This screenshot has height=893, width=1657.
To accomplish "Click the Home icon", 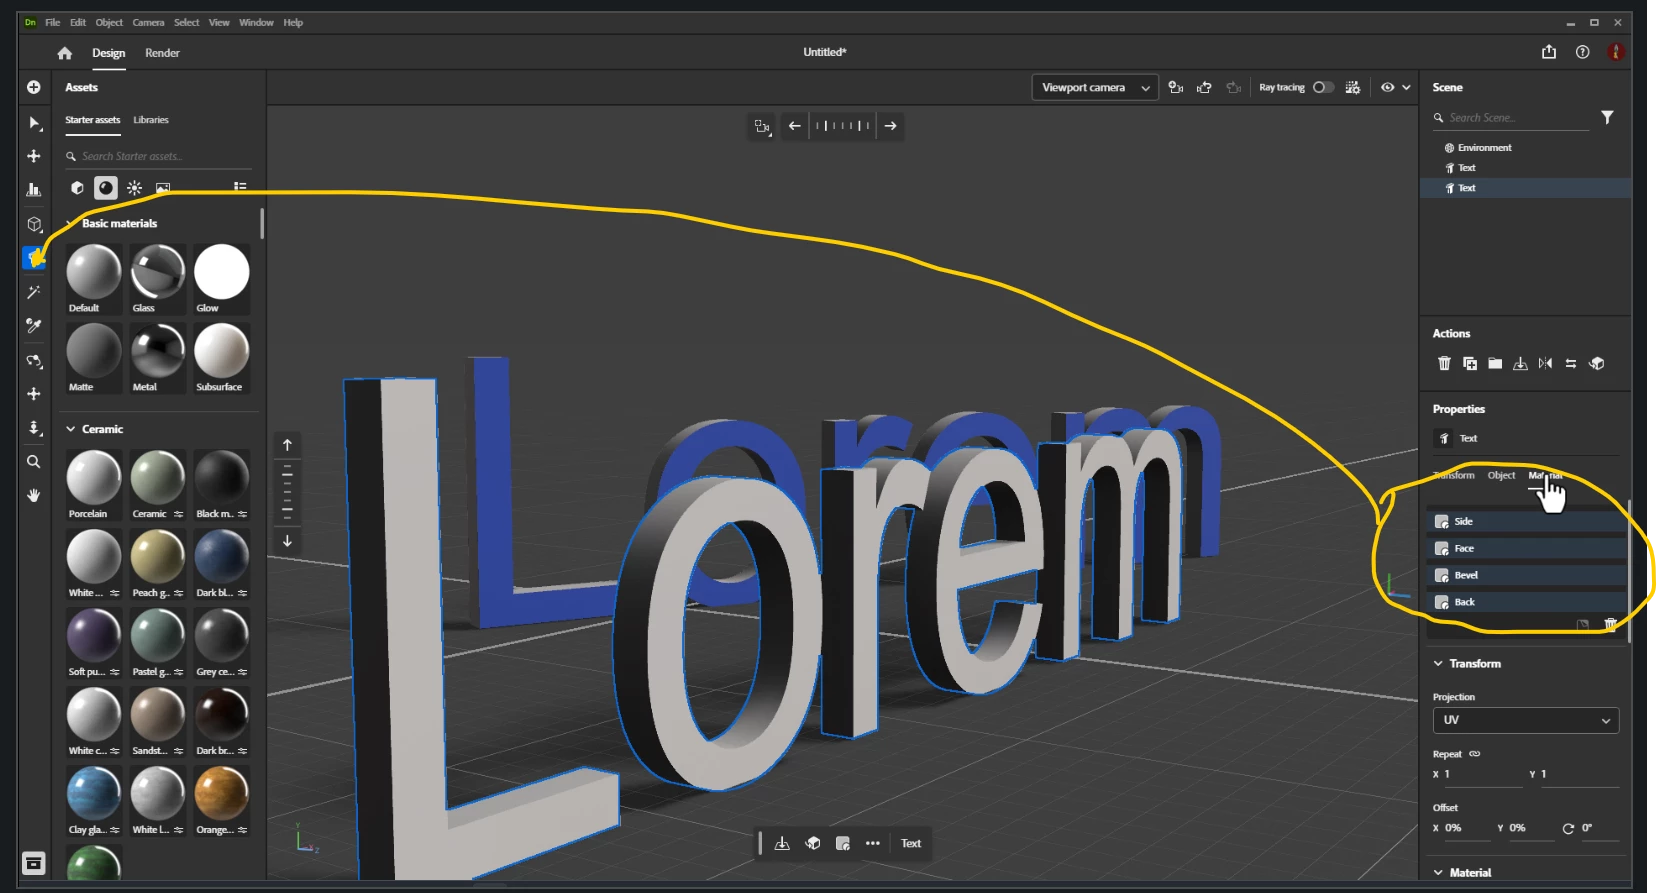I will pos(65,53).
